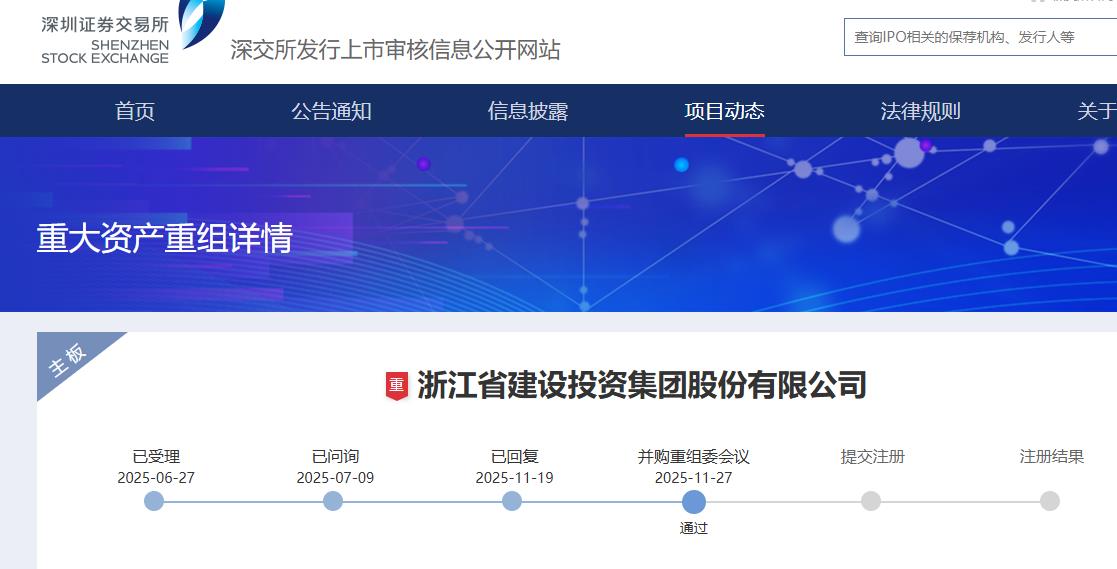Click the 已受理 stage label
This screenshot has height=569, width=1117.
pos(156,456)
